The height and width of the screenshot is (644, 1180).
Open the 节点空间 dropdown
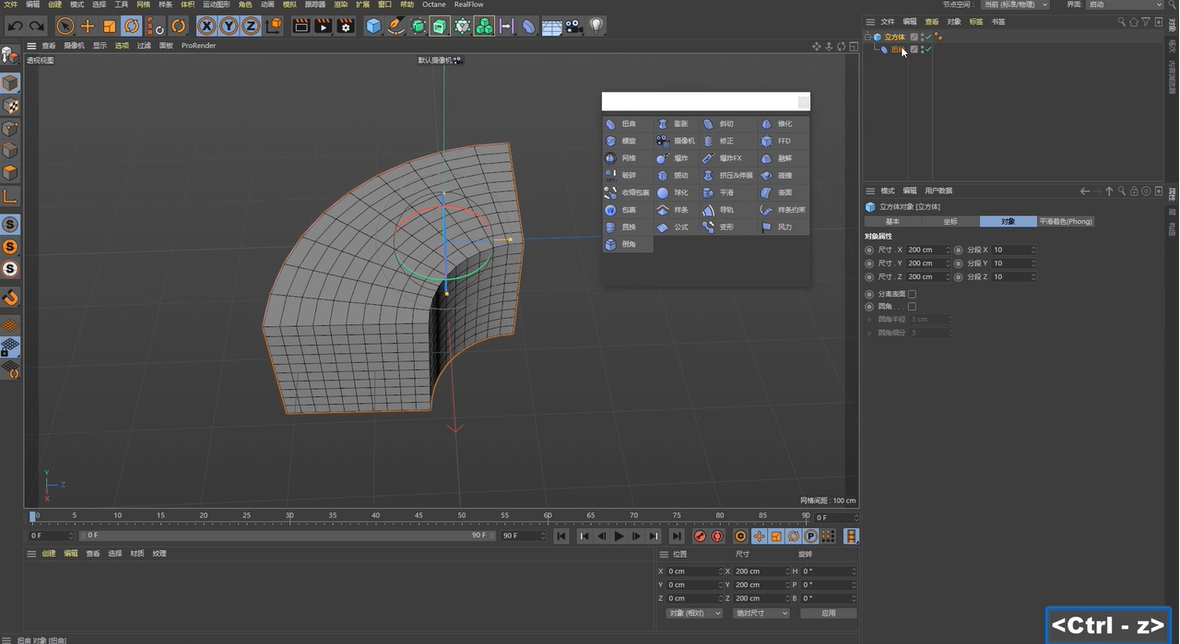point(1015,5)
